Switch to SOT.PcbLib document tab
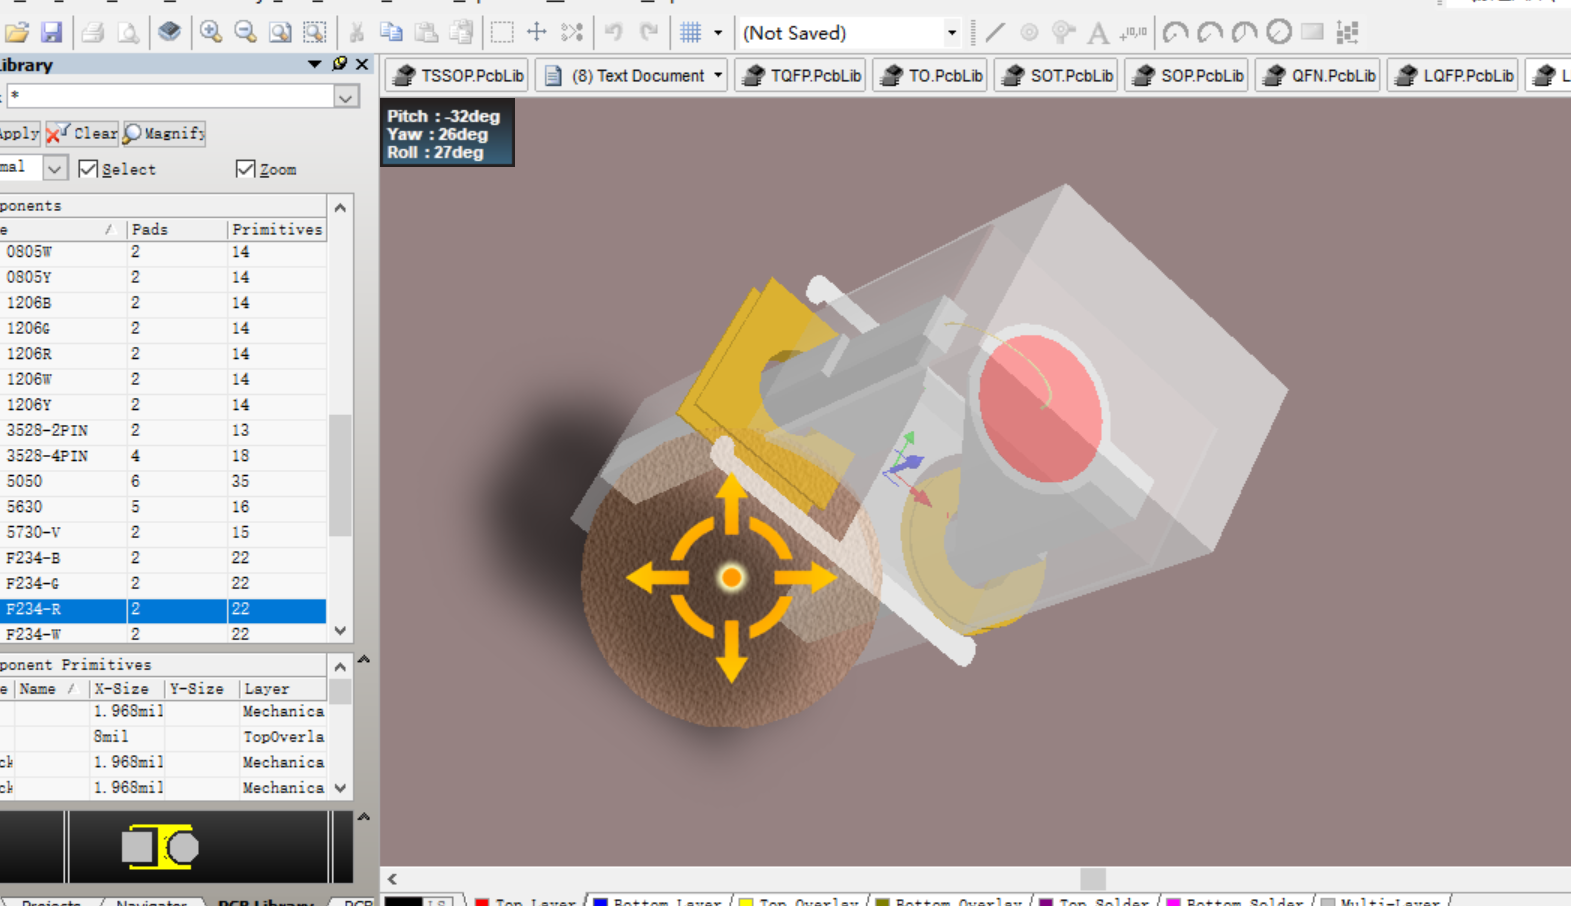This screenshot has width=1571, height=906. pos(1057,76)
